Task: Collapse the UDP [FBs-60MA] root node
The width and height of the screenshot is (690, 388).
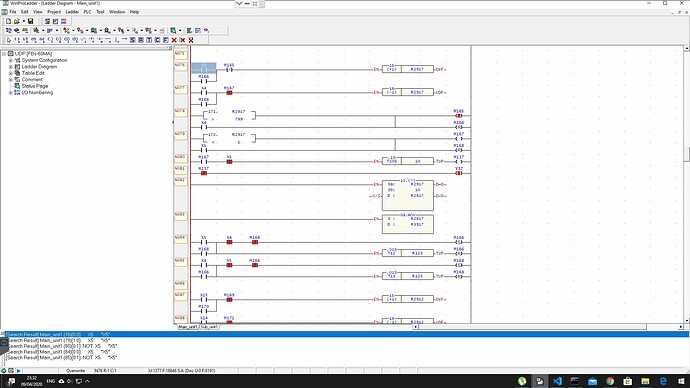Action: tap(4, 54)
